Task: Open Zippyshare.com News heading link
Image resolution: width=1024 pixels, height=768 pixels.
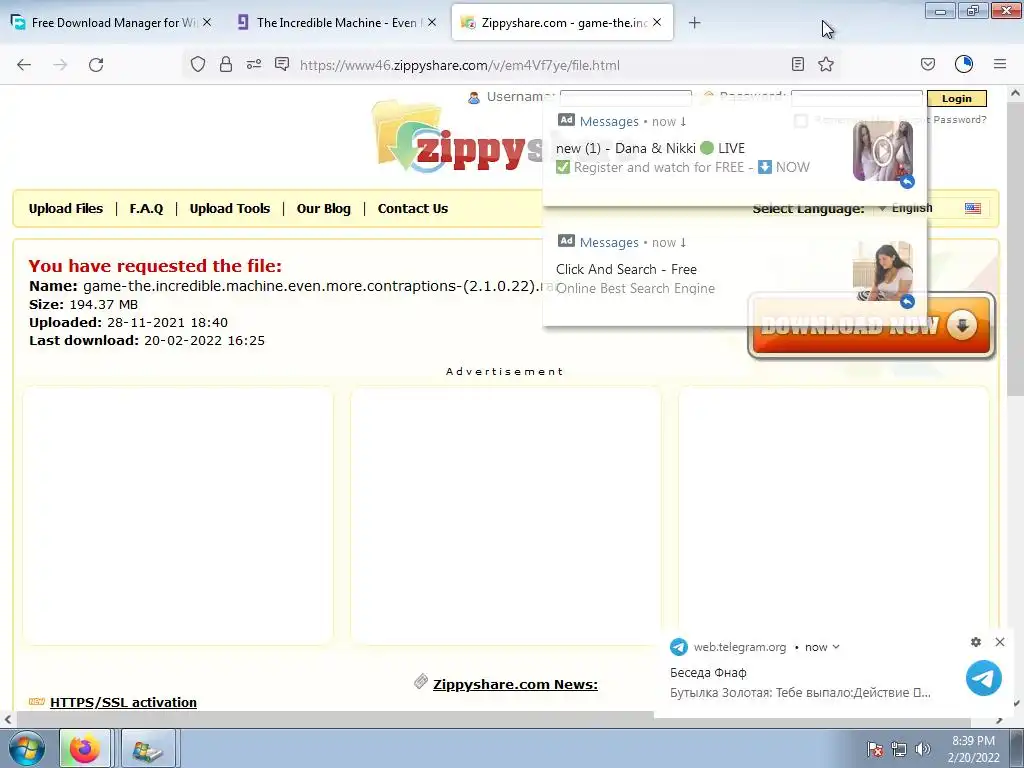Action: click(515, 684)
